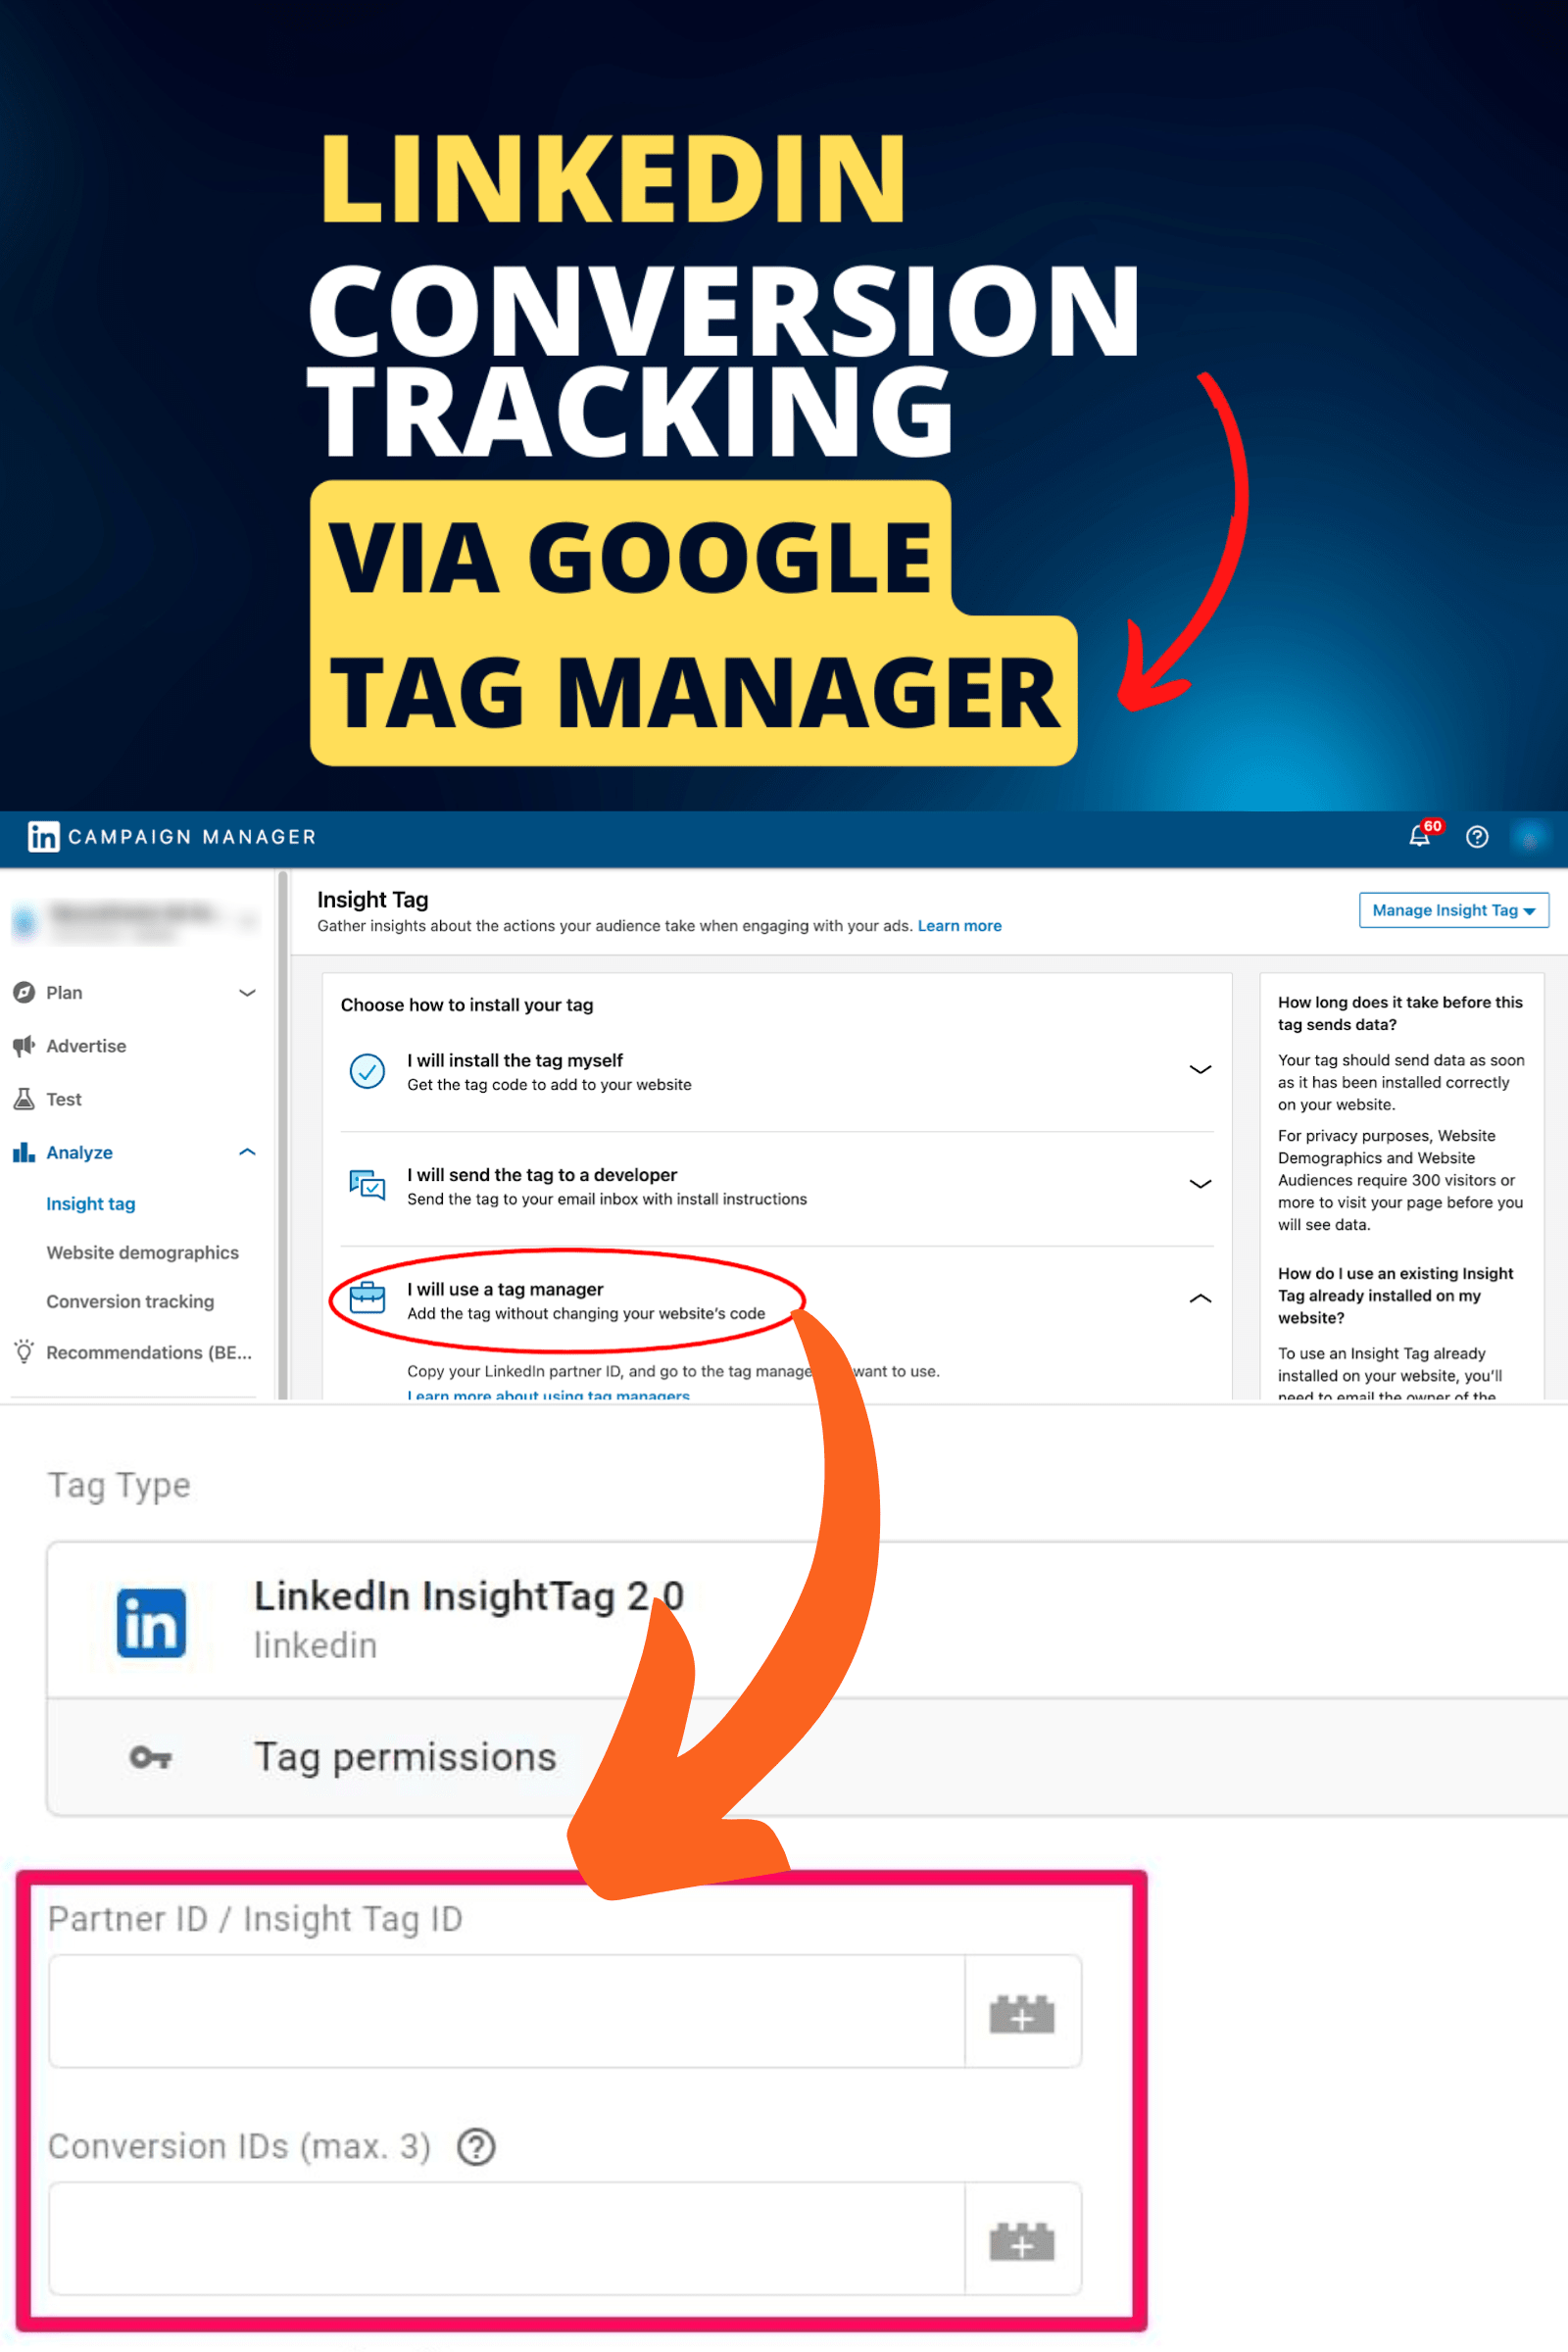Click 'How long does it take before this tag sends data?'
Screen dimensions: 1568x2352
pyautogui.click(x=1400, y=1013)
